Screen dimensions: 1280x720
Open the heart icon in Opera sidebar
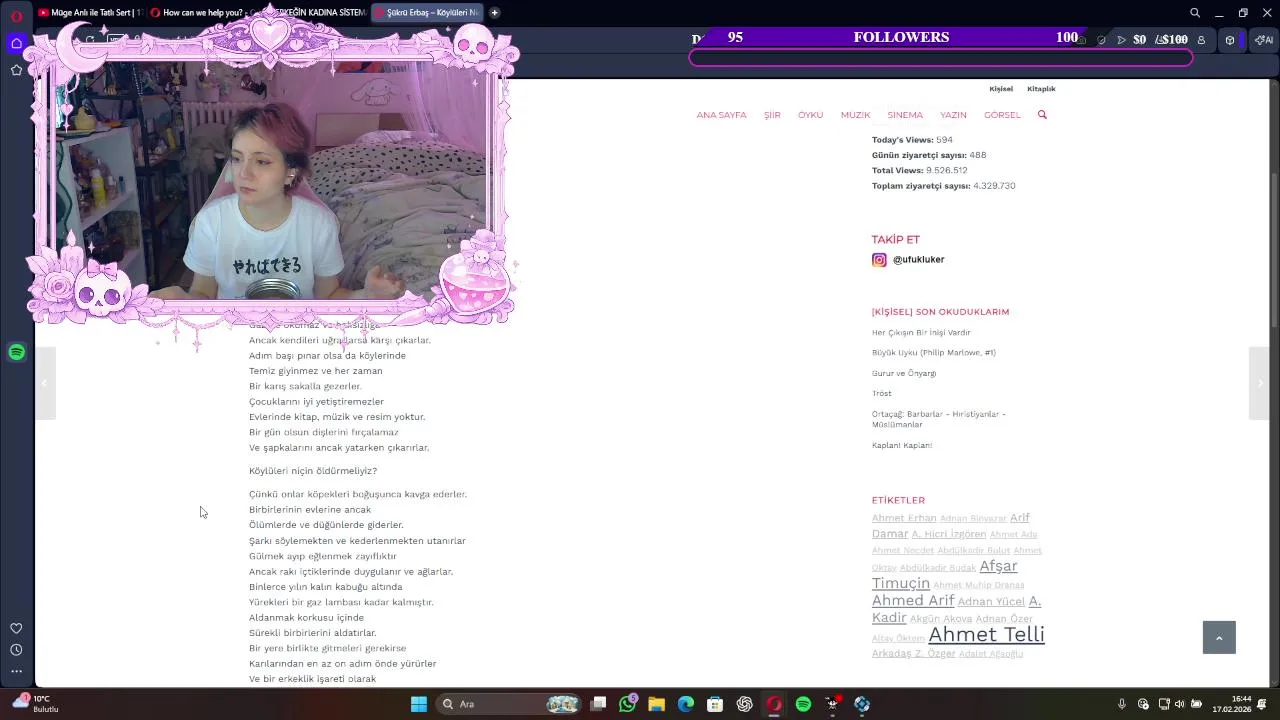pos(16,628)
